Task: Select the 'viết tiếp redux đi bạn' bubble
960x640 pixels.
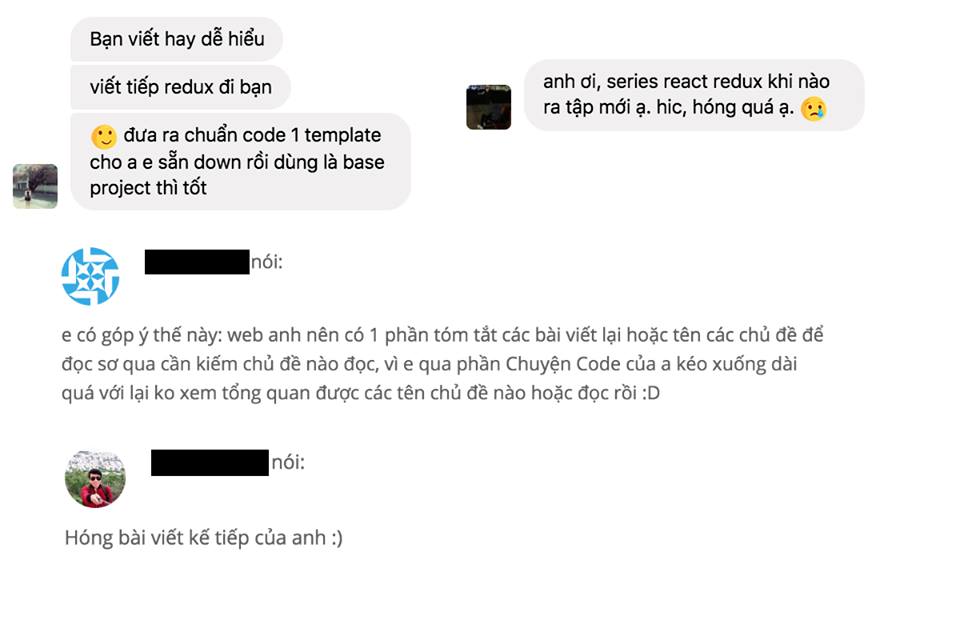Action: (181, 87)
